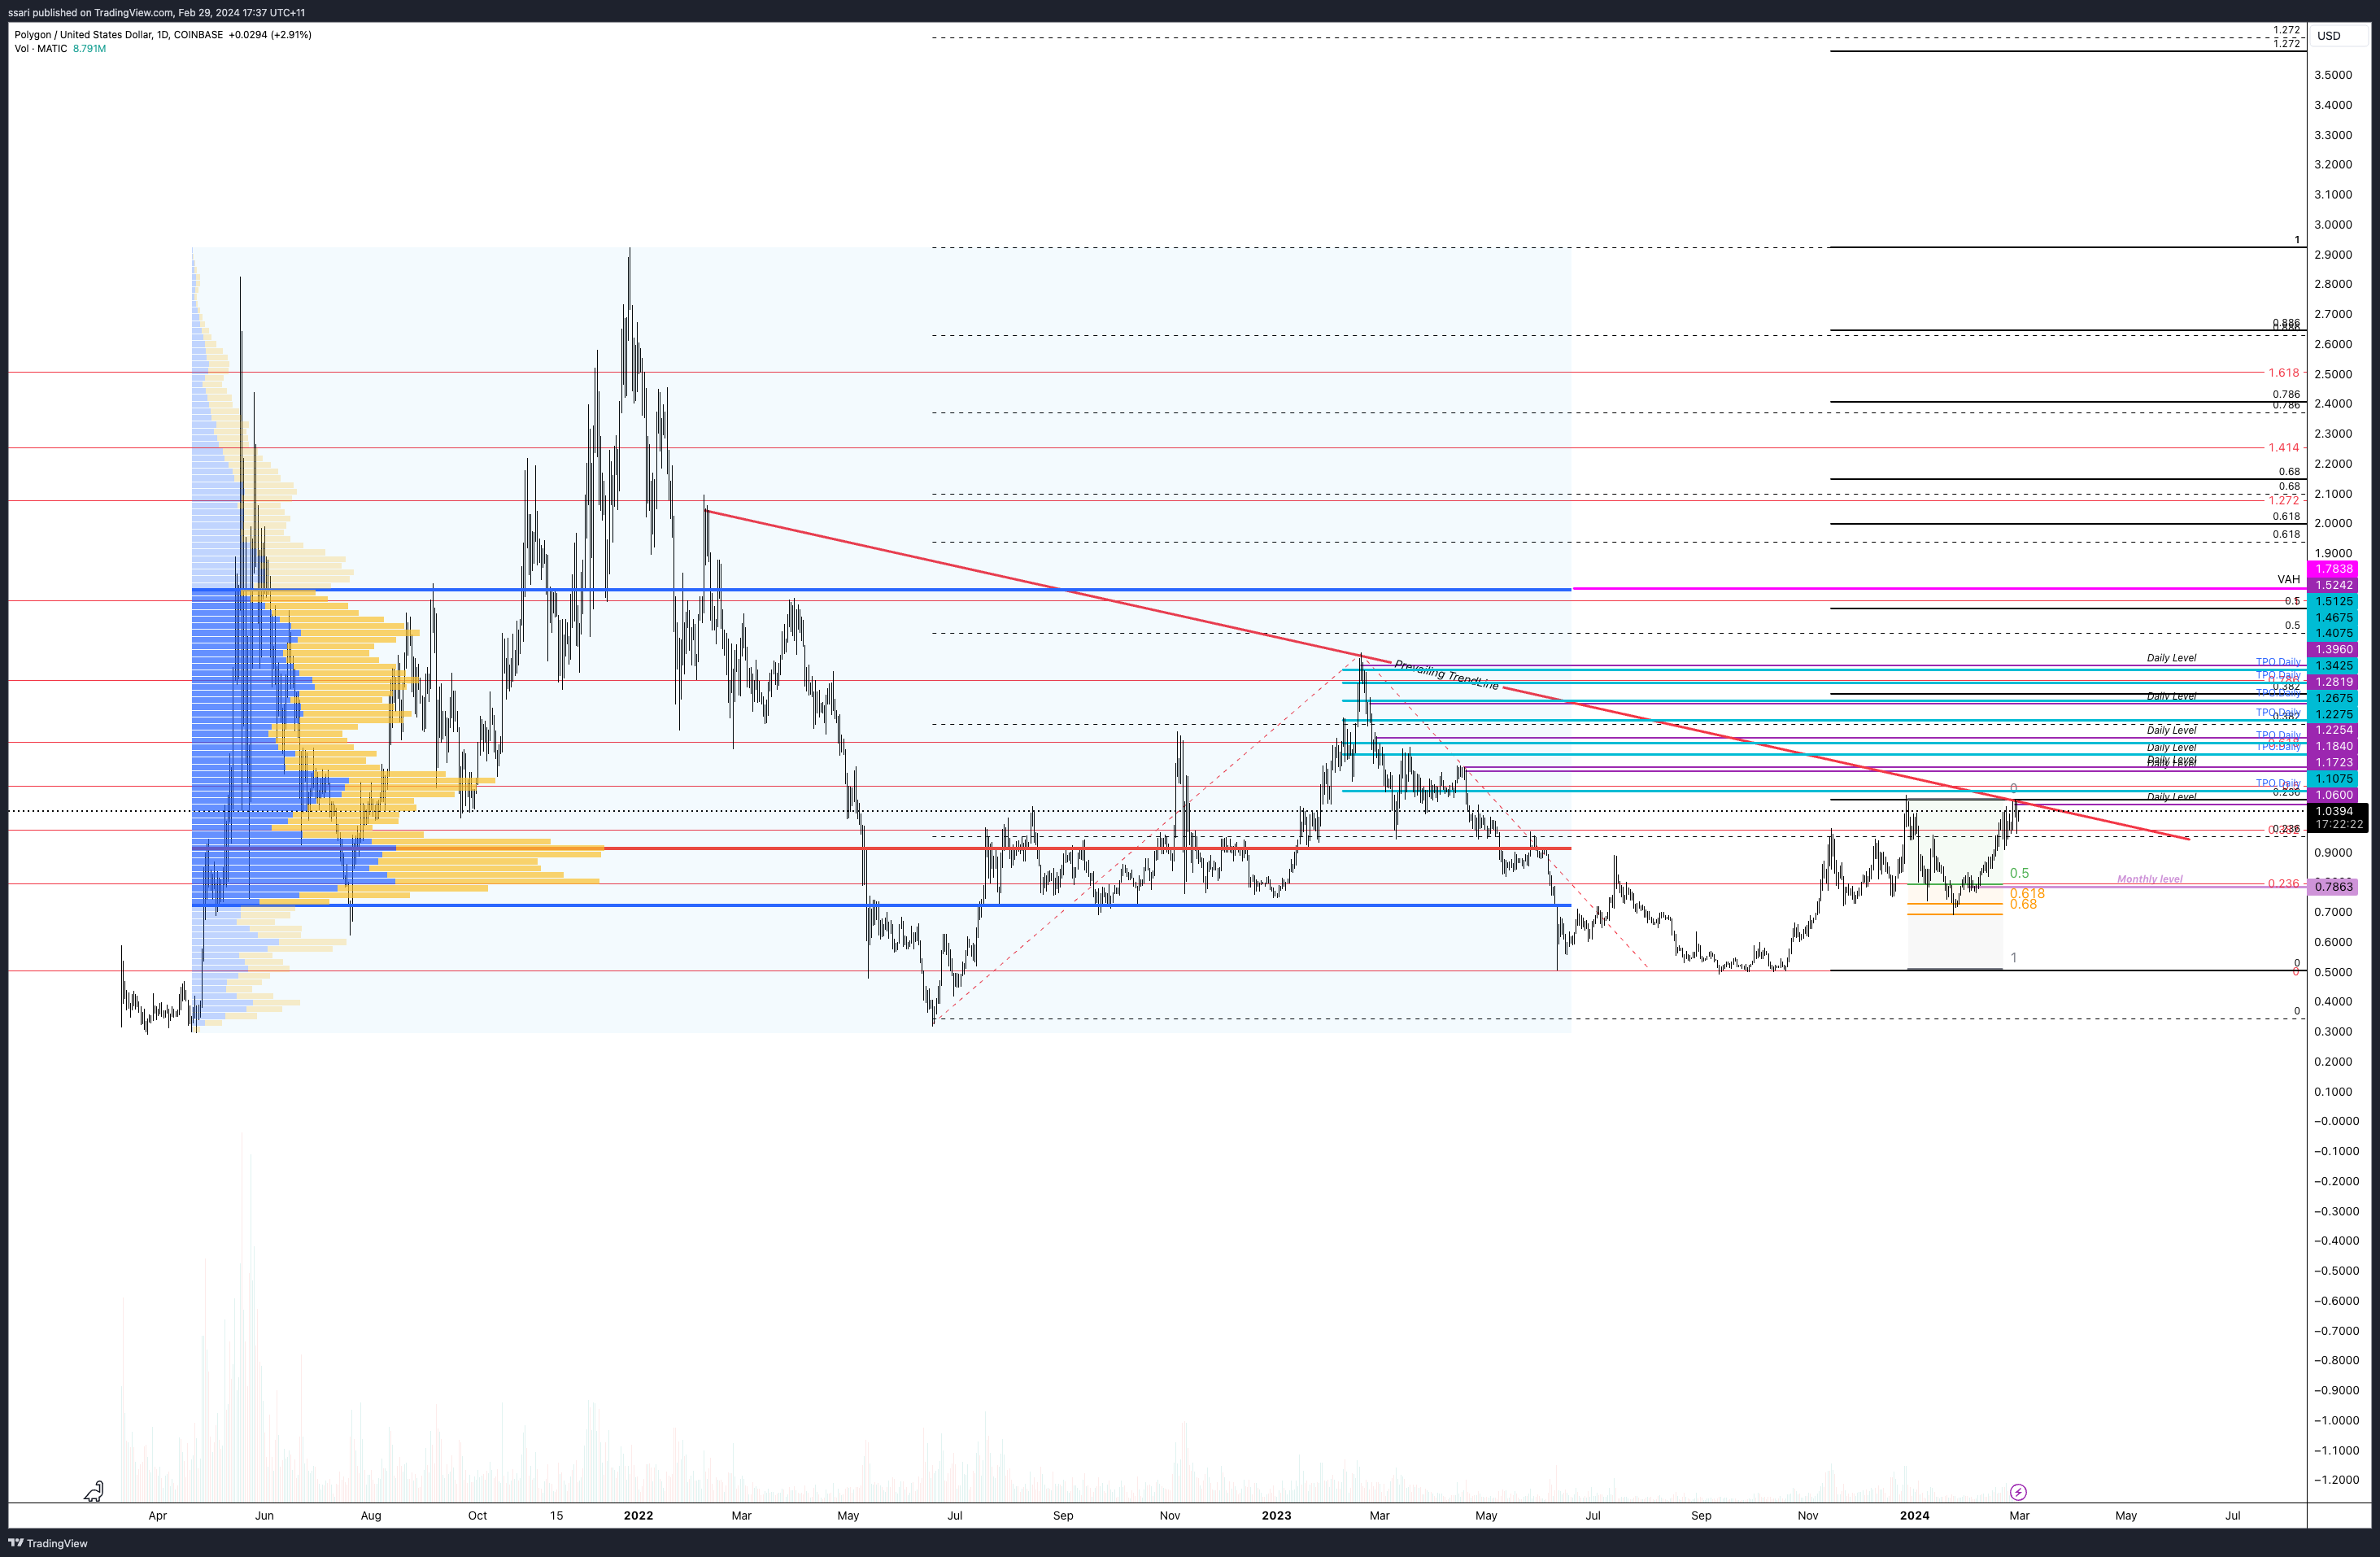Select the purple 1.3960 price label
The image size is (2380, 1557).
(2334, 649)
